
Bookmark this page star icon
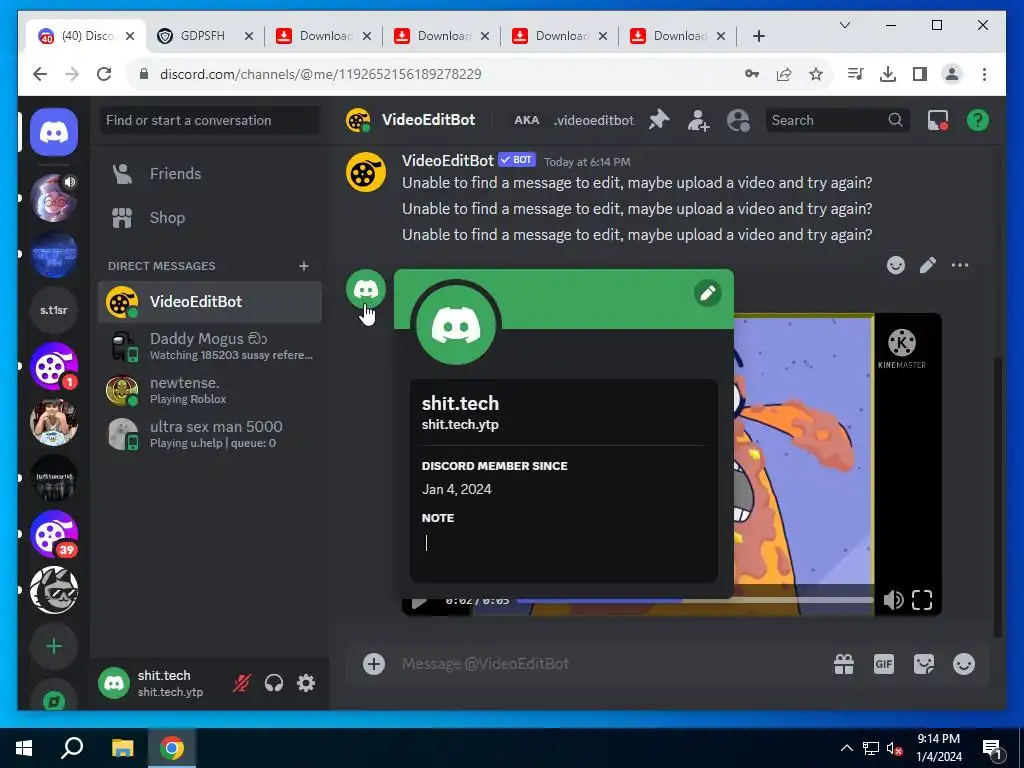[x=816, y=74]
